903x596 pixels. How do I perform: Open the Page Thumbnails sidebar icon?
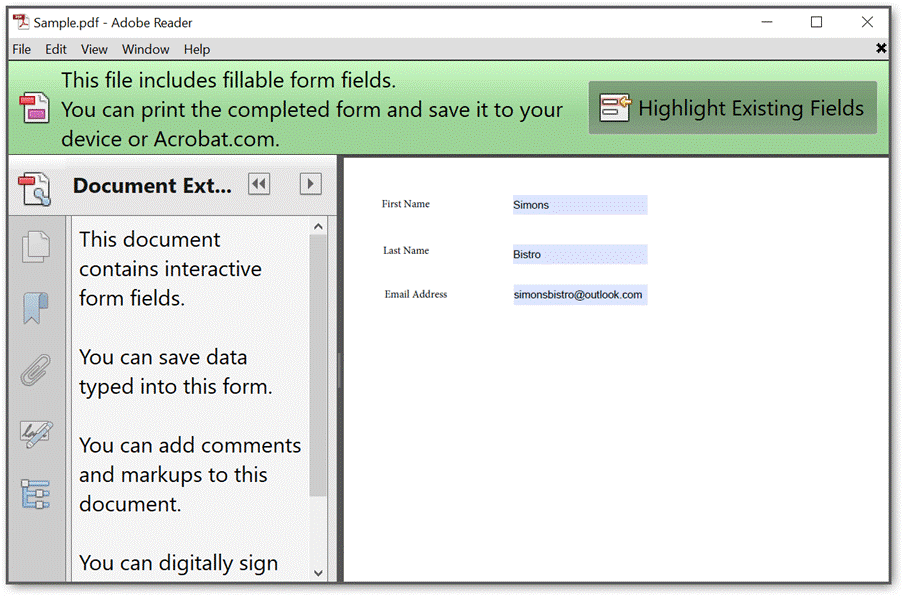point(36,247)
